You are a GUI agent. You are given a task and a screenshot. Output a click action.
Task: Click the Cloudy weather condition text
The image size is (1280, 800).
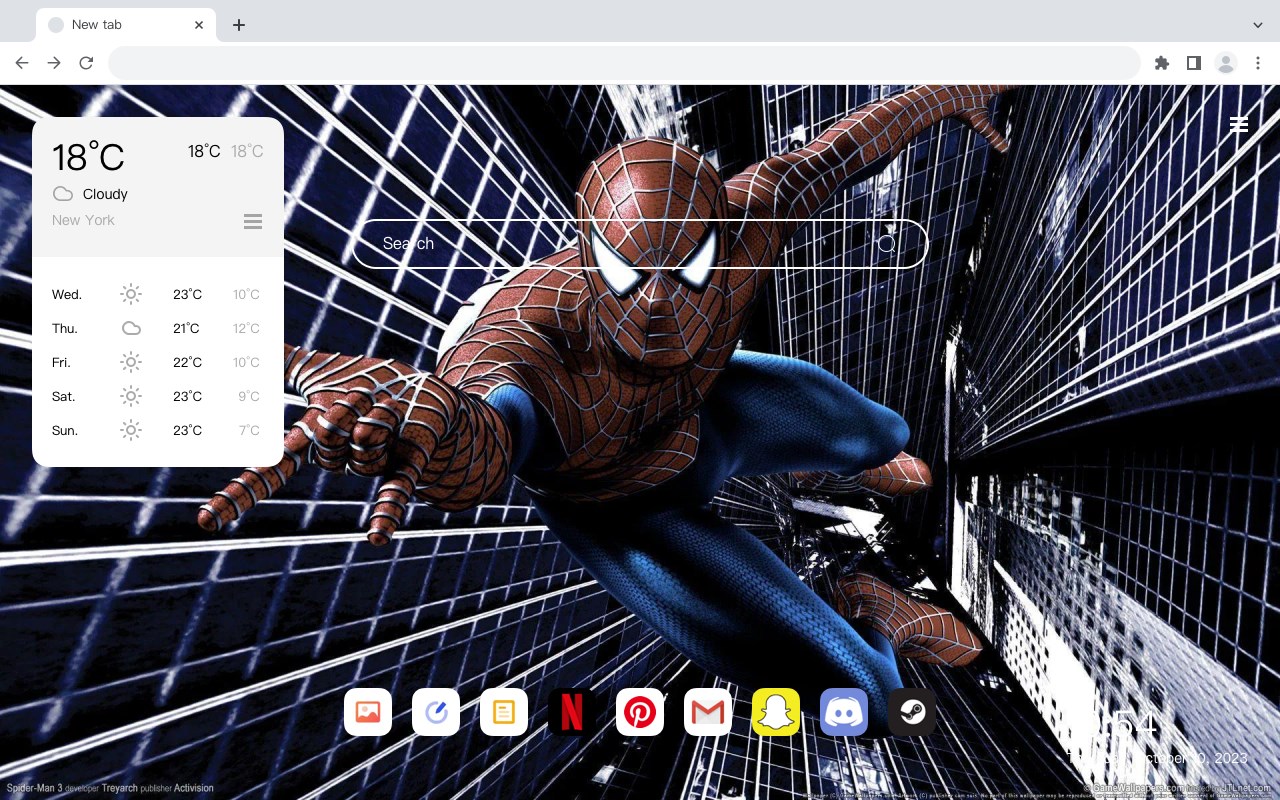tap(105, 194)
